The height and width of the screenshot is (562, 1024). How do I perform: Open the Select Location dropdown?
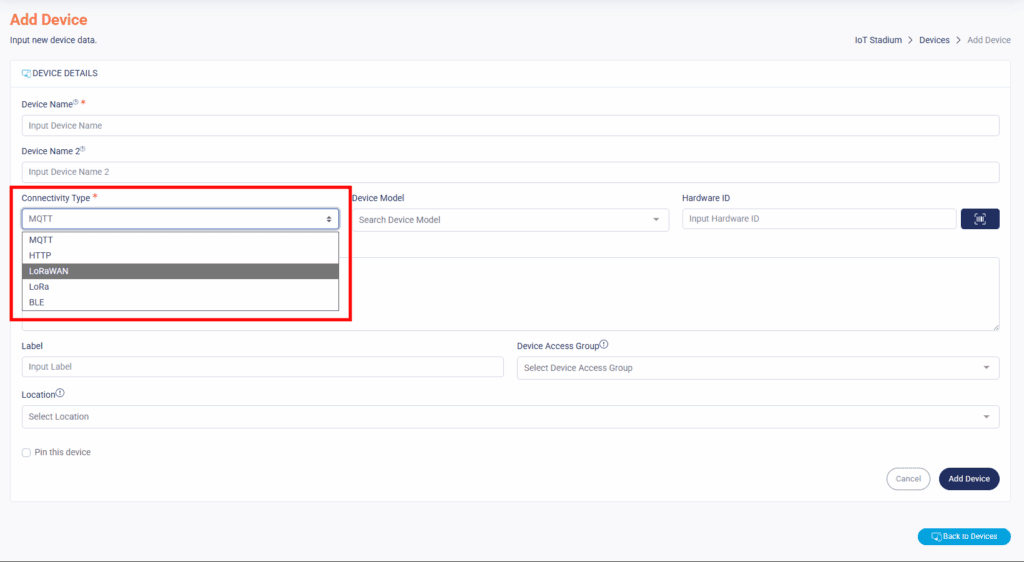510,416
